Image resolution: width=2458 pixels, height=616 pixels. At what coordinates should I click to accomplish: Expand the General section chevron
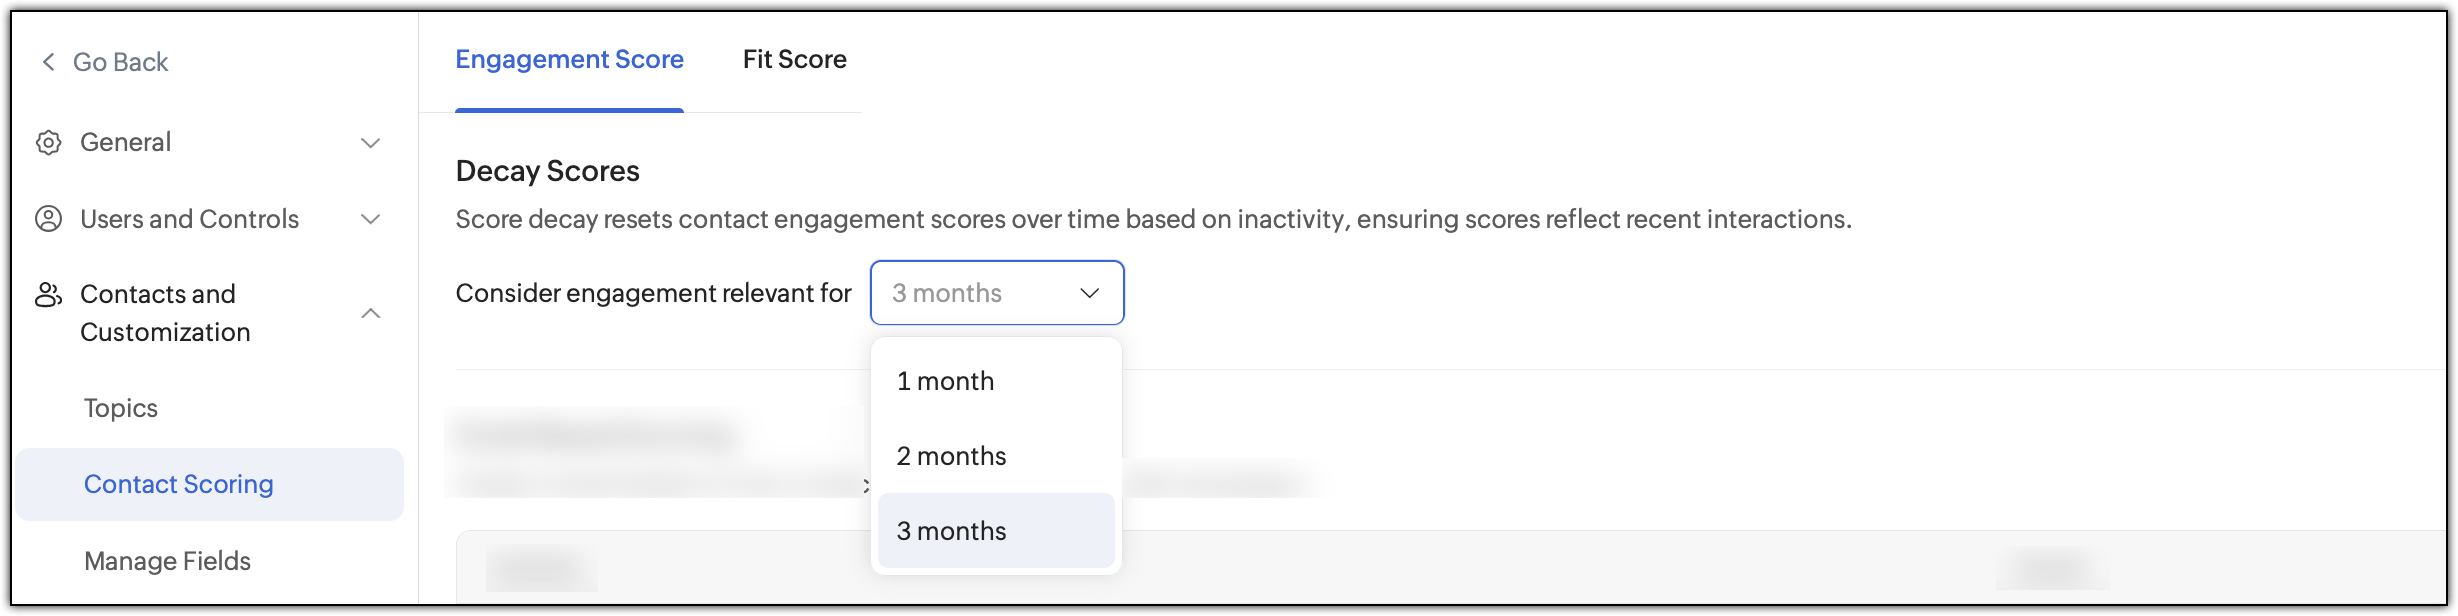371,143
